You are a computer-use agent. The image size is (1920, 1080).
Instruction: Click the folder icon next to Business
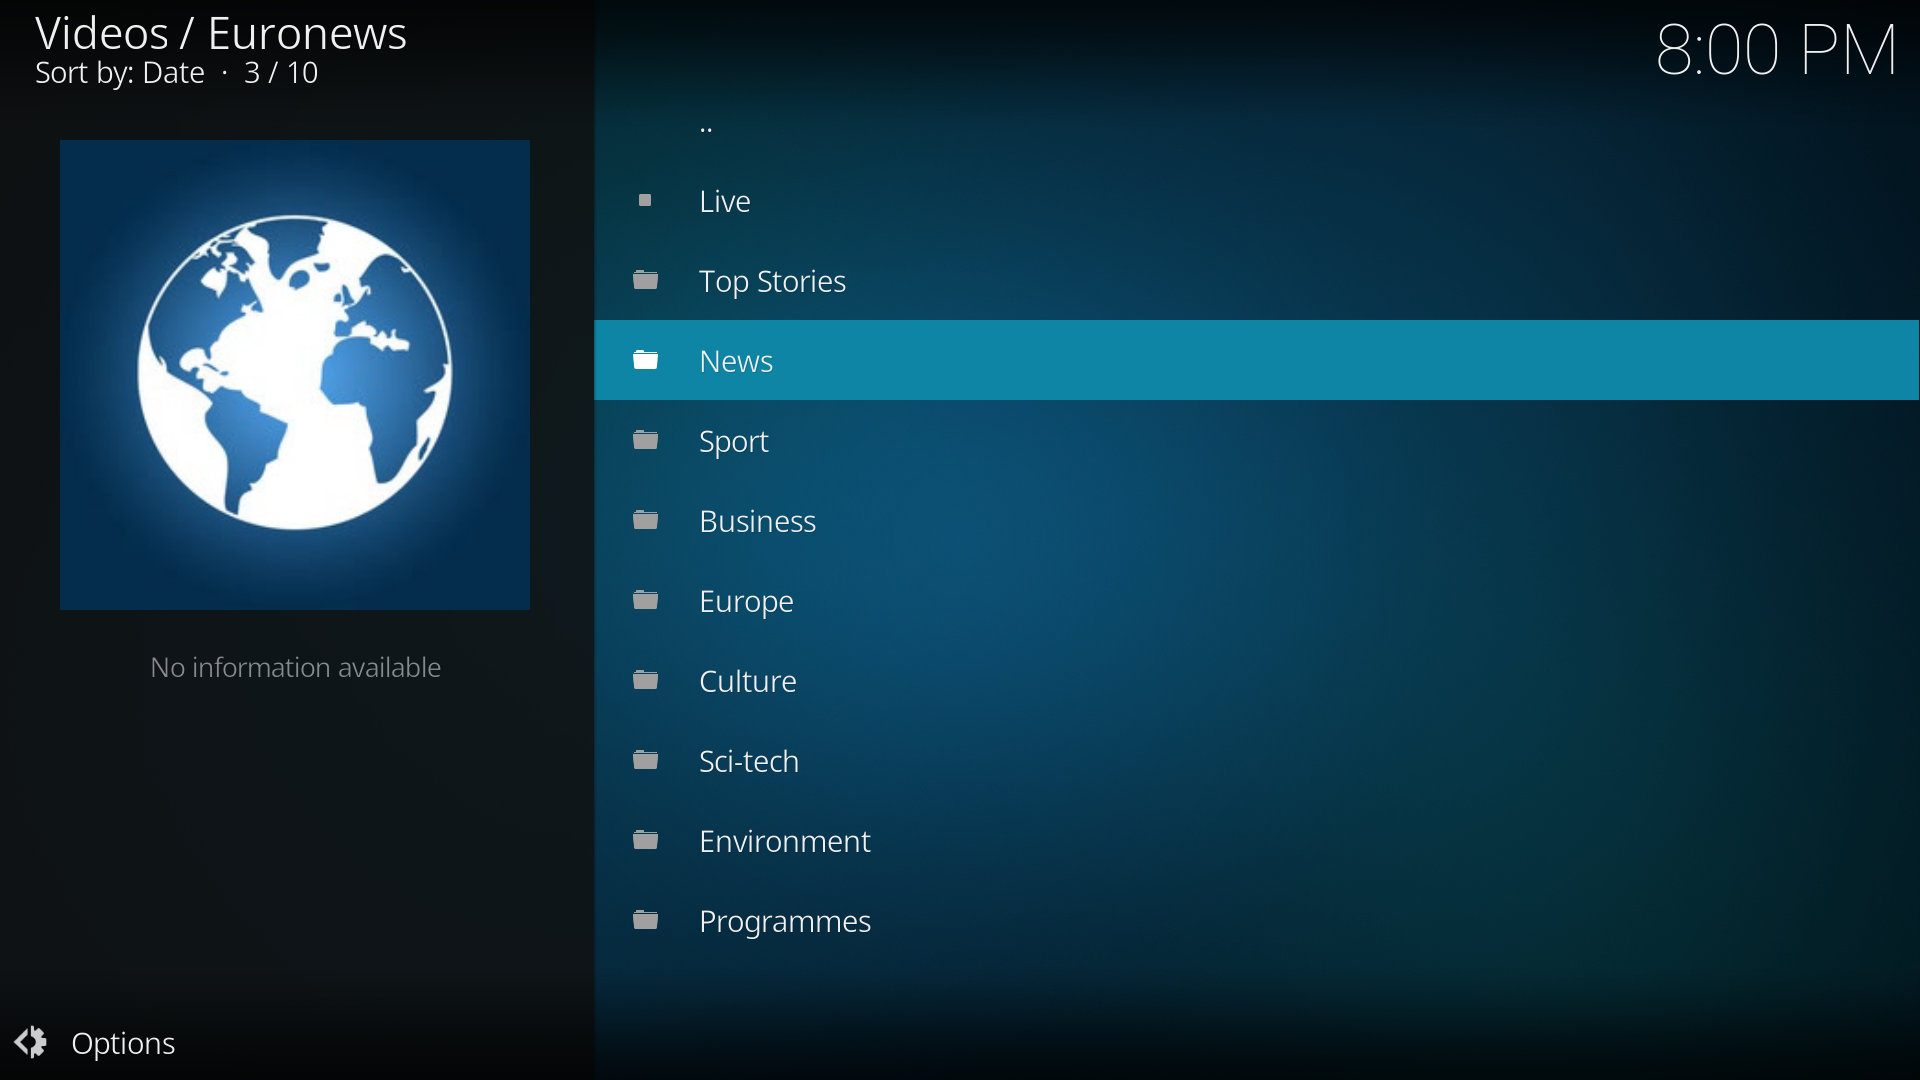(646, 521)
